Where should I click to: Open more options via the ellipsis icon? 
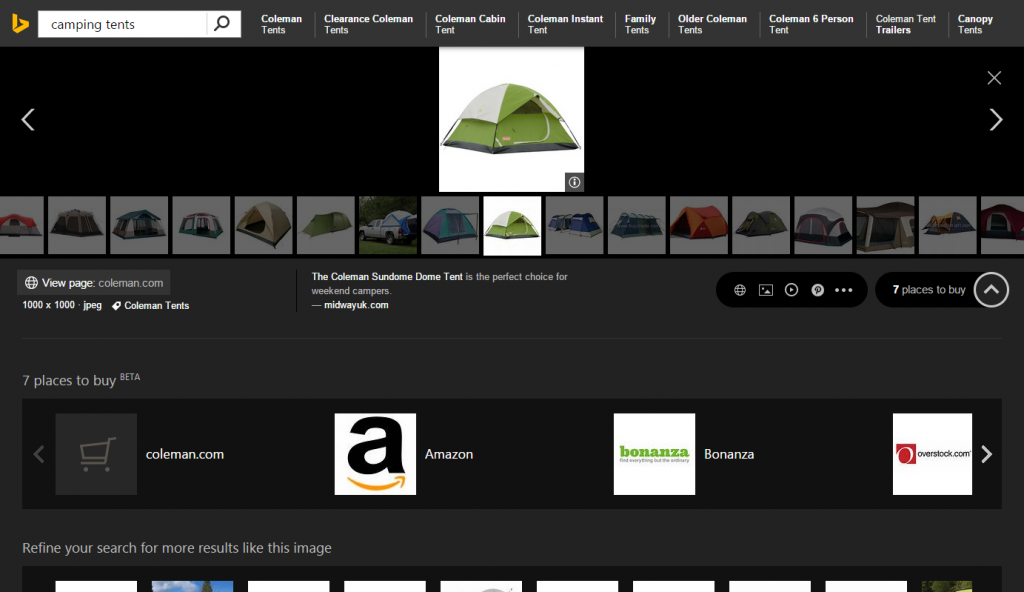tap(843, 289)
